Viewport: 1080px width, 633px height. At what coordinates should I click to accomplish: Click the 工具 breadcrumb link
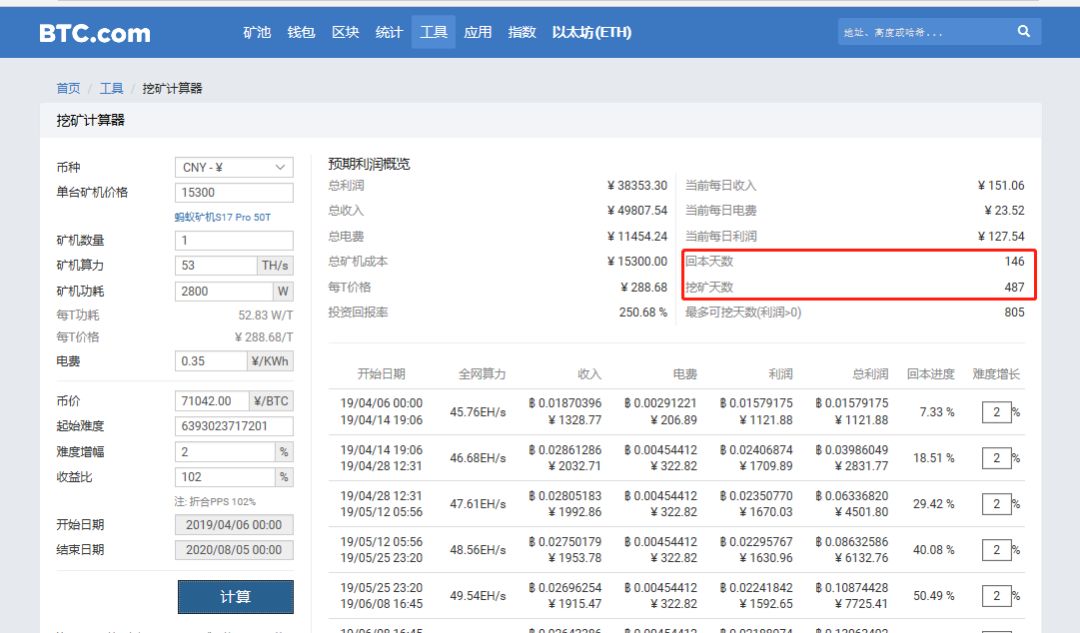point(111,89)
